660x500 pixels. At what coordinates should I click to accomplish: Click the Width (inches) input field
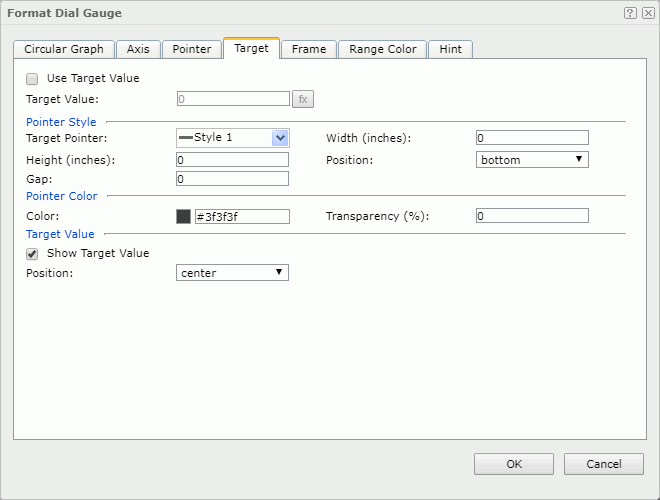(x=532, y=138)
